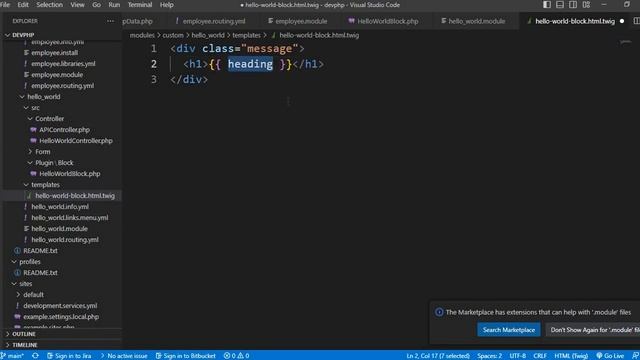Open the Terminal menu

click(x=140, y=5)
